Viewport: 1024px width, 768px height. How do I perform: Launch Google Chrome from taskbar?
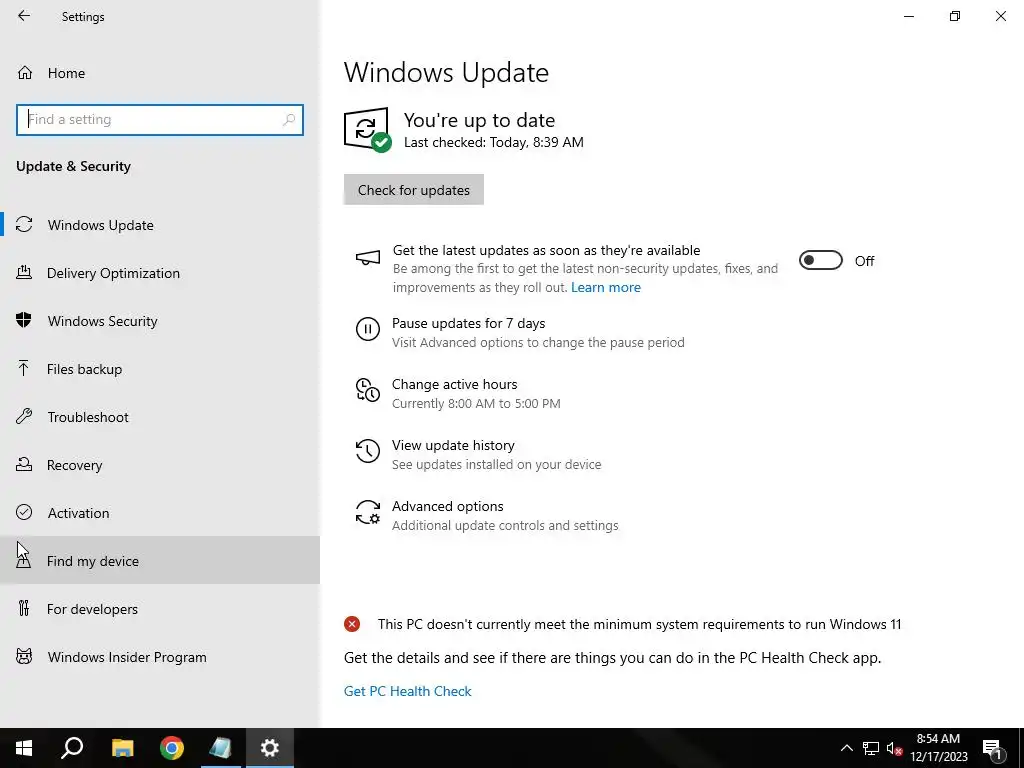(172, 748)
